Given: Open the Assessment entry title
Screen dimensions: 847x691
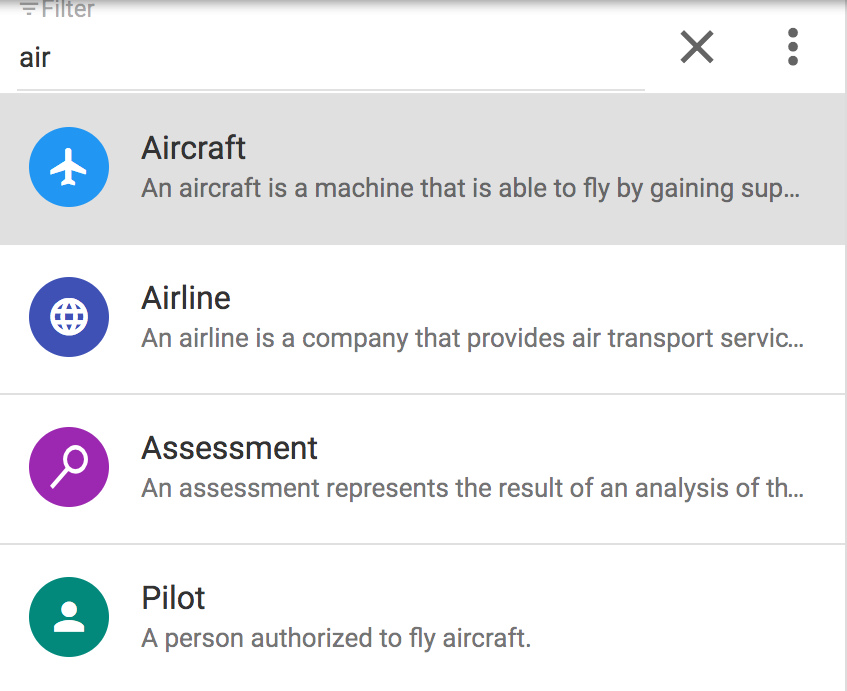Looking at the screenshot, I should click(x=229, y=448).
